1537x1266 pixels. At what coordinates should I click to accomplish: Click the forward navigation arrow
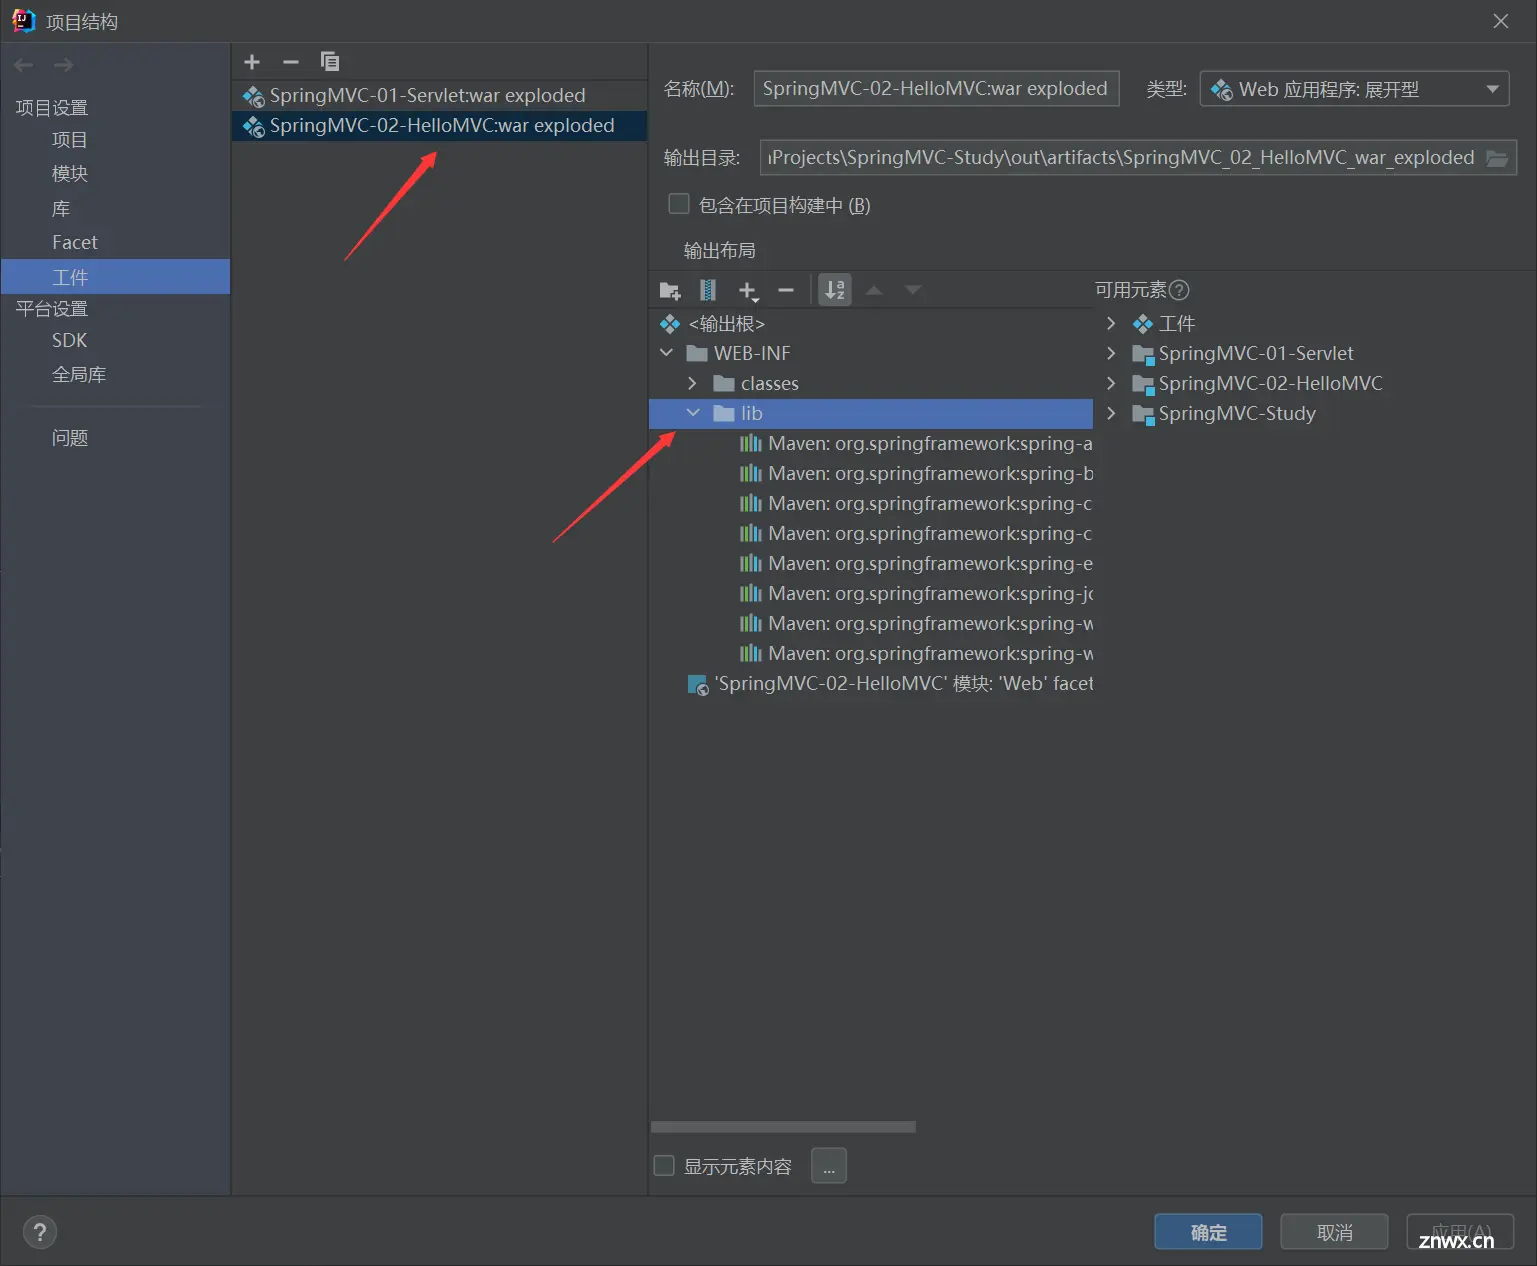(x=63, y=65)
